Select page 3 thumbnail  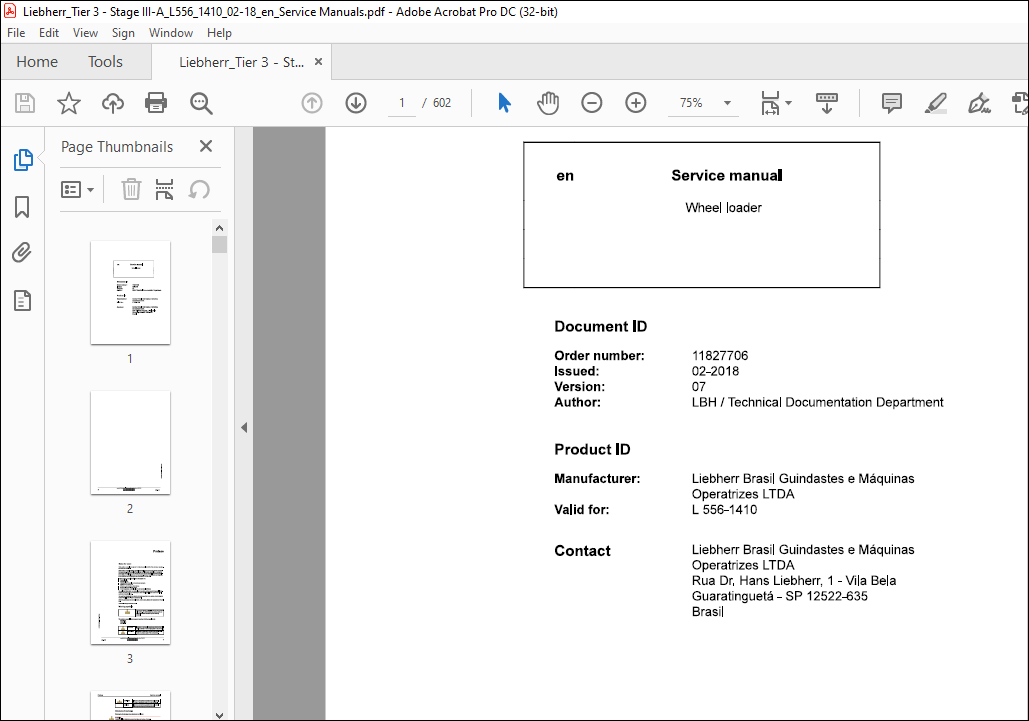pyautogui.click(x=130, y=592)
